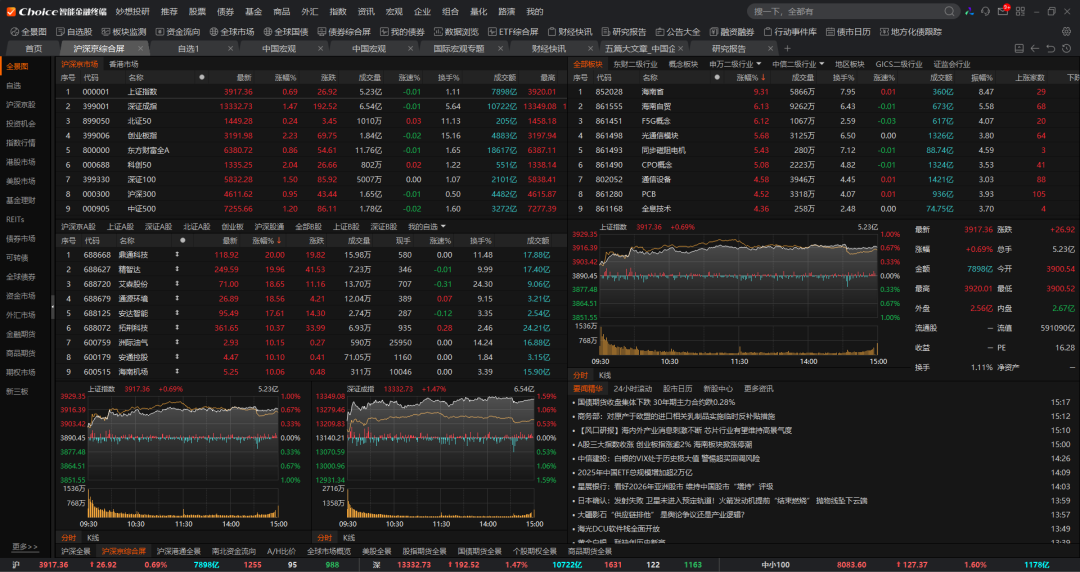
Task: Open the 宏观 menu in top menu bar
Action: (394, 11)
